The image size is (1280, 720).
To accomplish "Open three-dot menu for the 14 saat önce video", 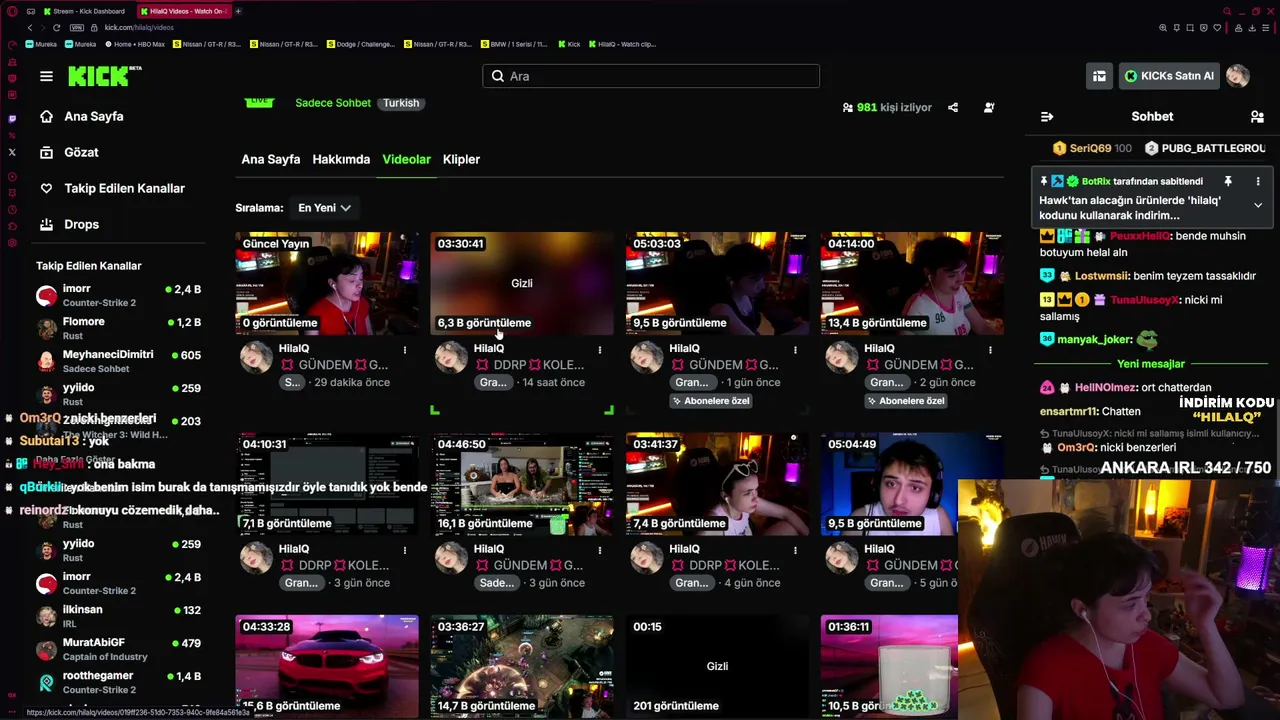I will (x=599, y=350).
